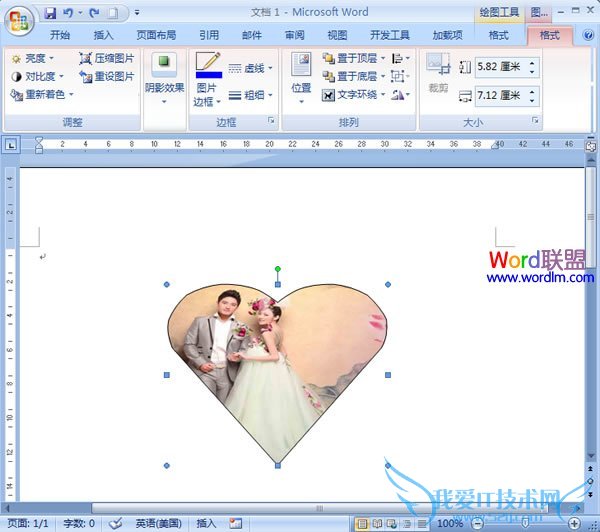Click the 英语(美国) language indicator

(x=159, y=523)
